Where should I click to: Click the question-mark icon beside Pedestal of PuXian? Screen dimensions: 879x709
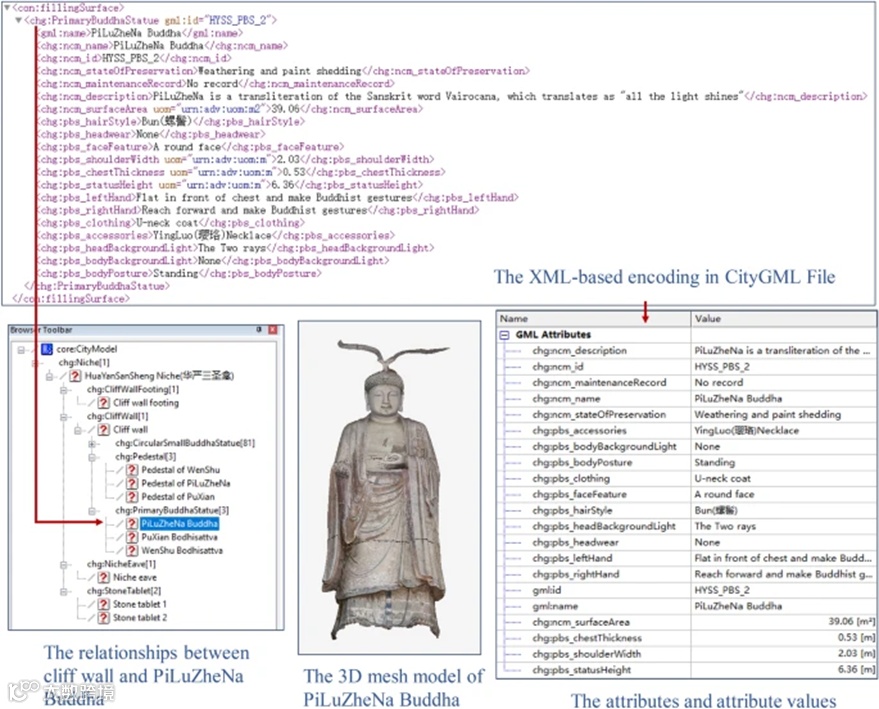coord(132,497)
